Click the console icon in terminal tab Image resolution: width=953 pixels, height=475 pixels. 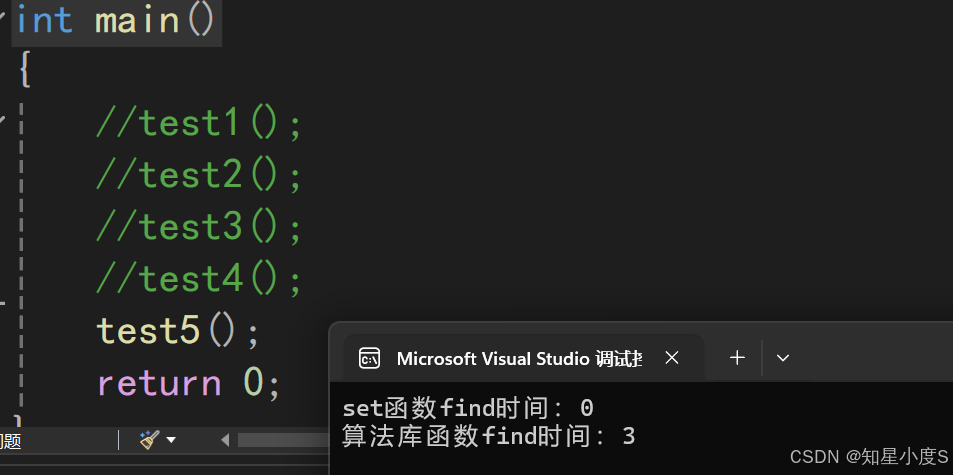coord(369,358)
